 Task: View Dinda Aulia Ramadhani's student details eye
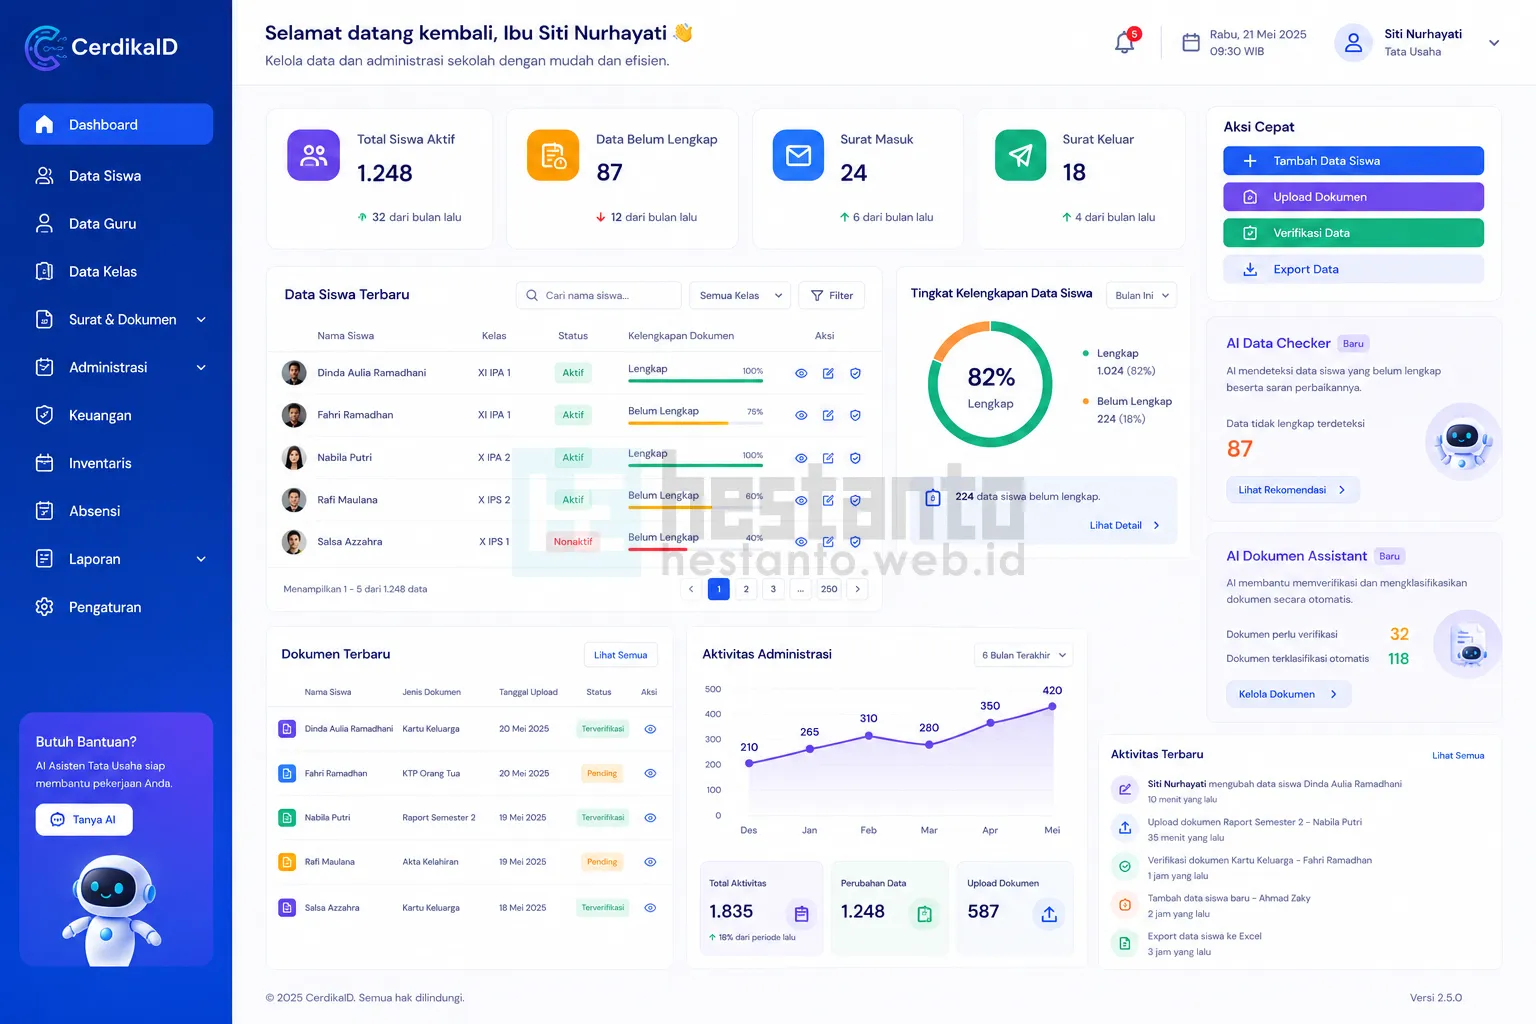pyautogui.click(x=801, y=373)
